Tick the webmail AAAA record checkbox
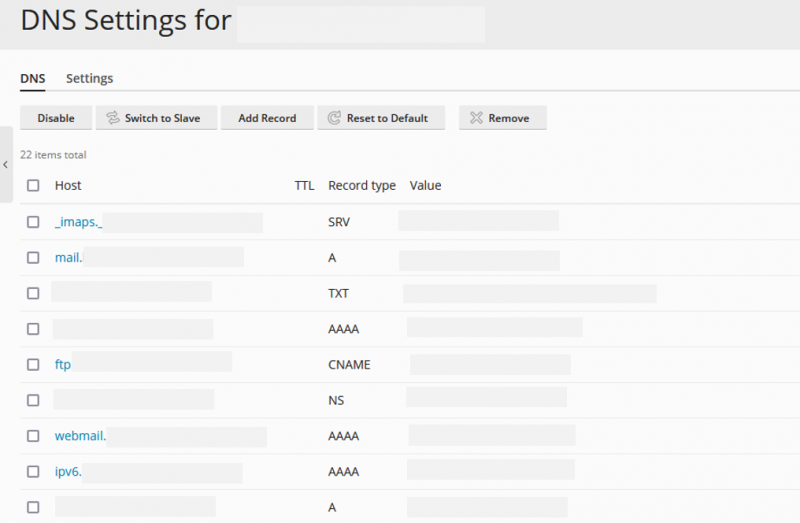Viewport: 800px width, 523px height. [33, 436]
